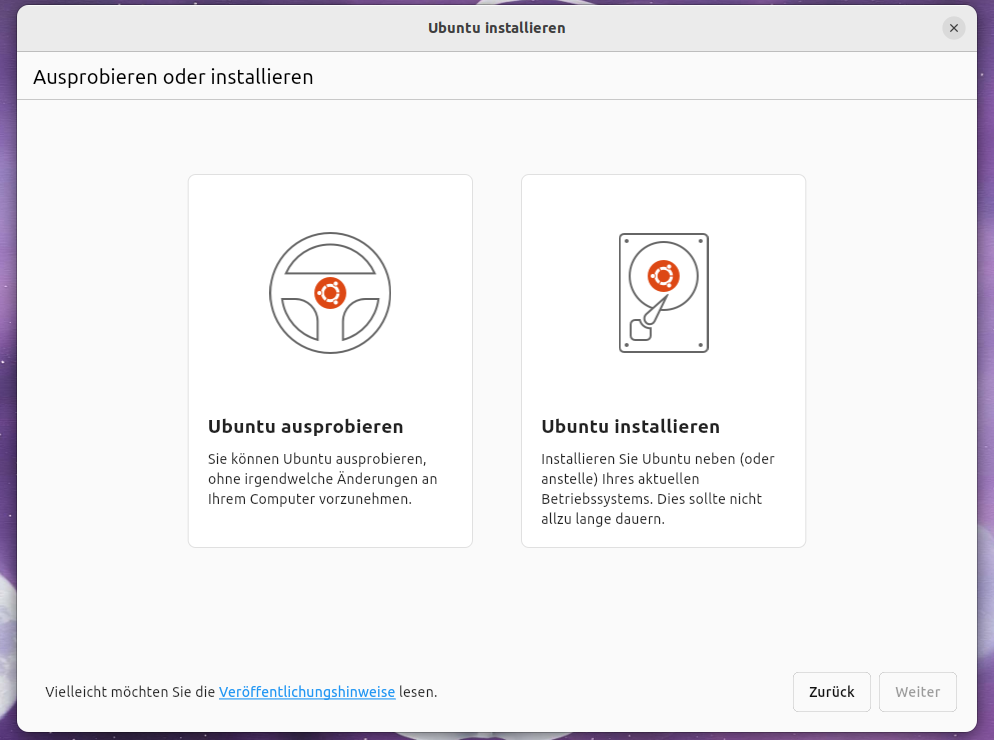The height and width of the screenshot is (740, 994).
Task: Go back with the Zurück button
Action: pos(831,692)
